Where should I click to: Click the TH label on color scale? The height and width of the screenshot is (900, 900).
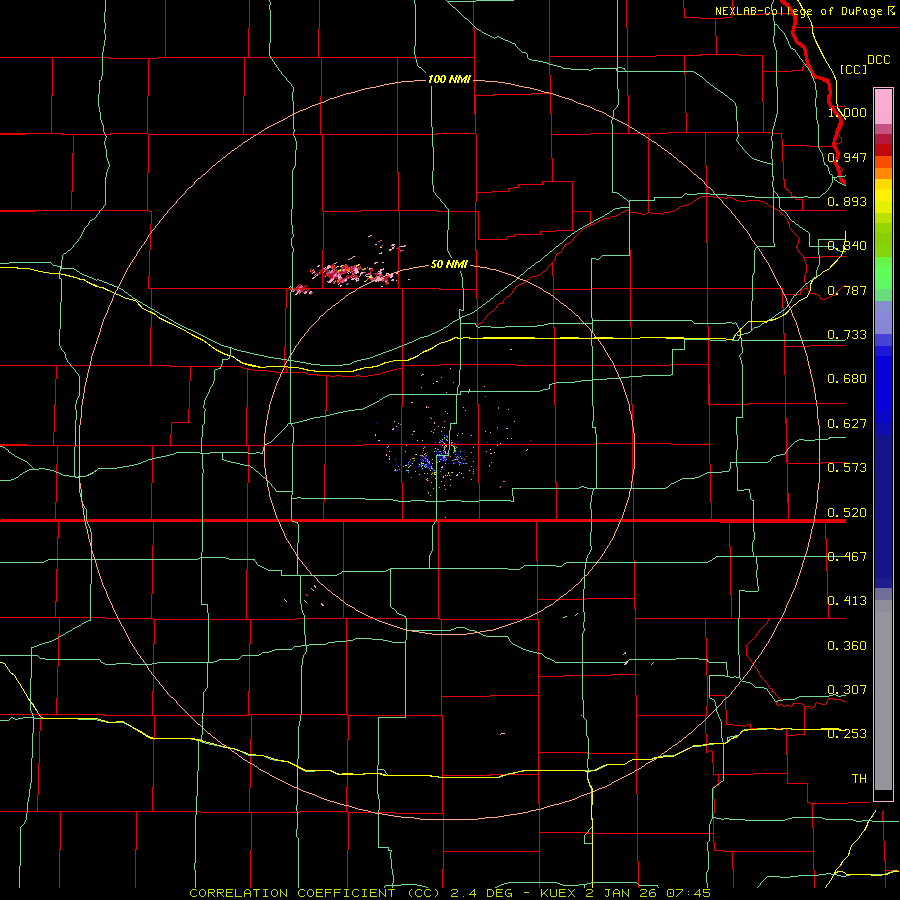[859, 779]
